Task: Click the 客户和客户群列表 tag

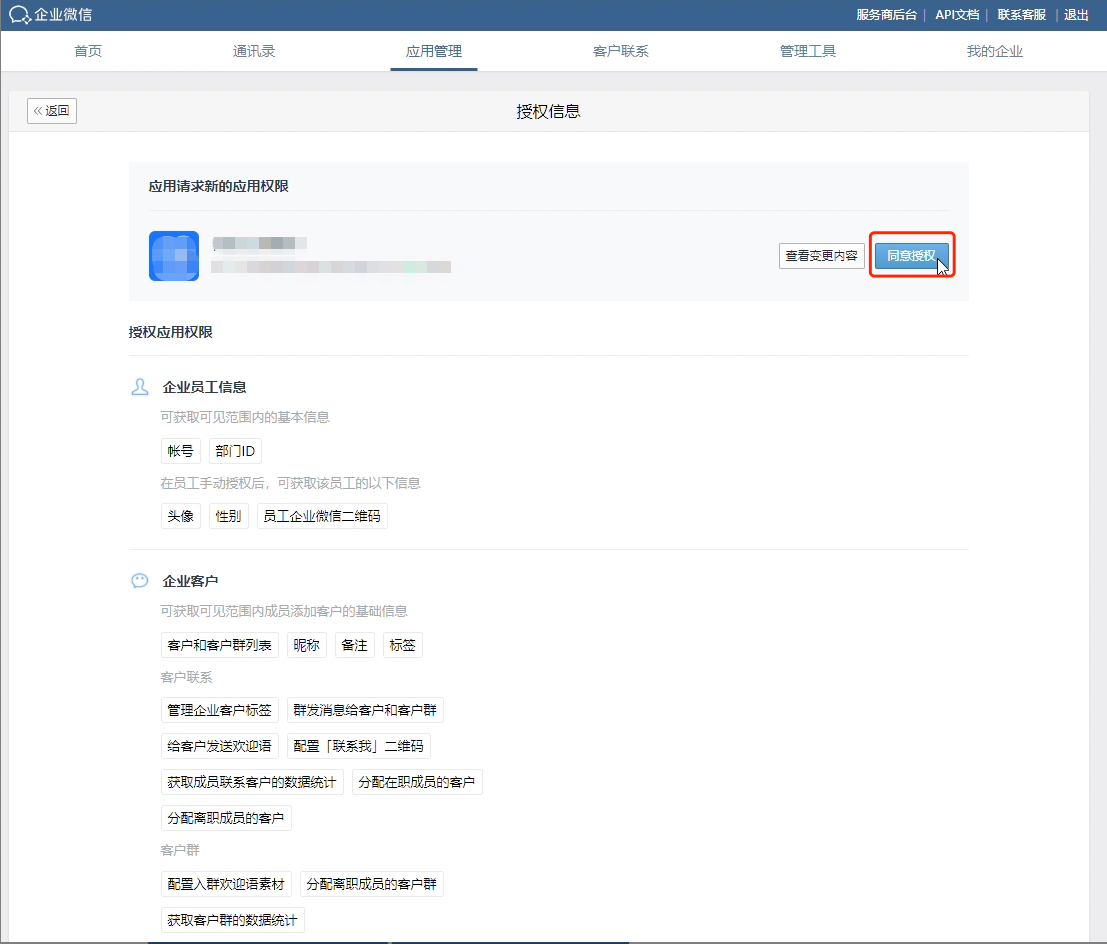Action: point(220,645)
